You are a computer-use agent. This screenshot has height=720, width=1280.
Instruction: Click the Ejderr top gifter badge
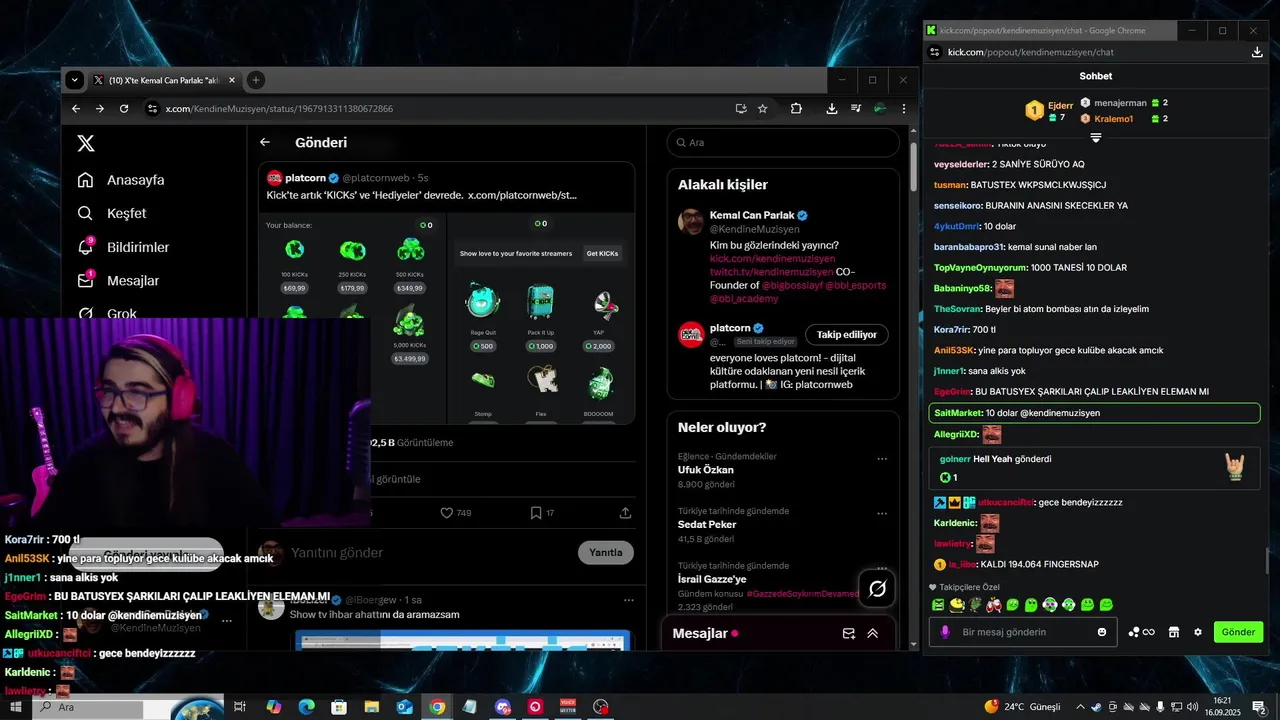pos(1035,110)
